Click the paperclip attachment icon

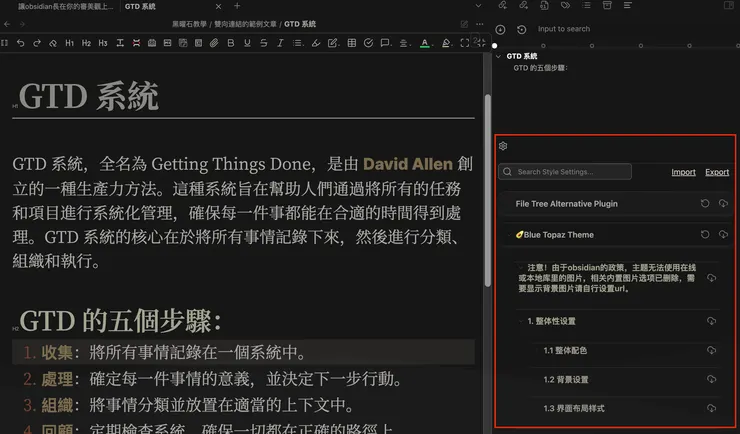[x=214, y=43]
